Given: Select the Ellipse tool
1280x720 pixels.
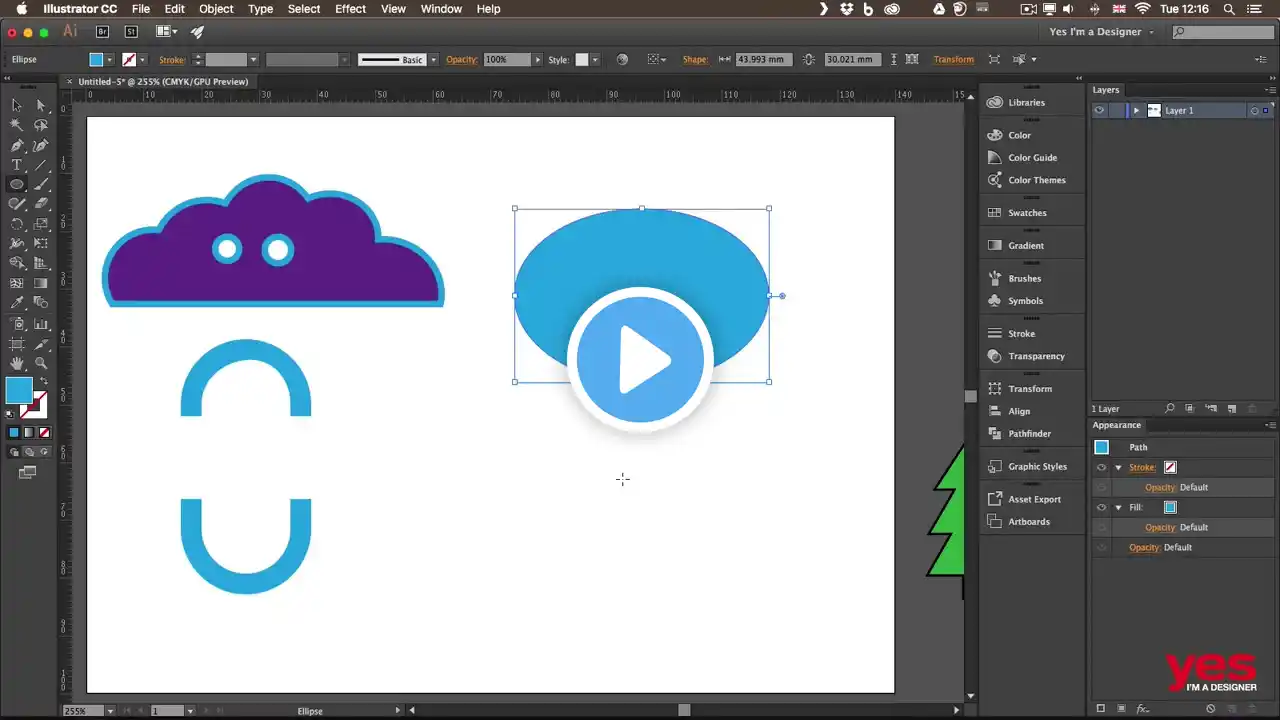Looking at the screenshot, I should [17, 185].
